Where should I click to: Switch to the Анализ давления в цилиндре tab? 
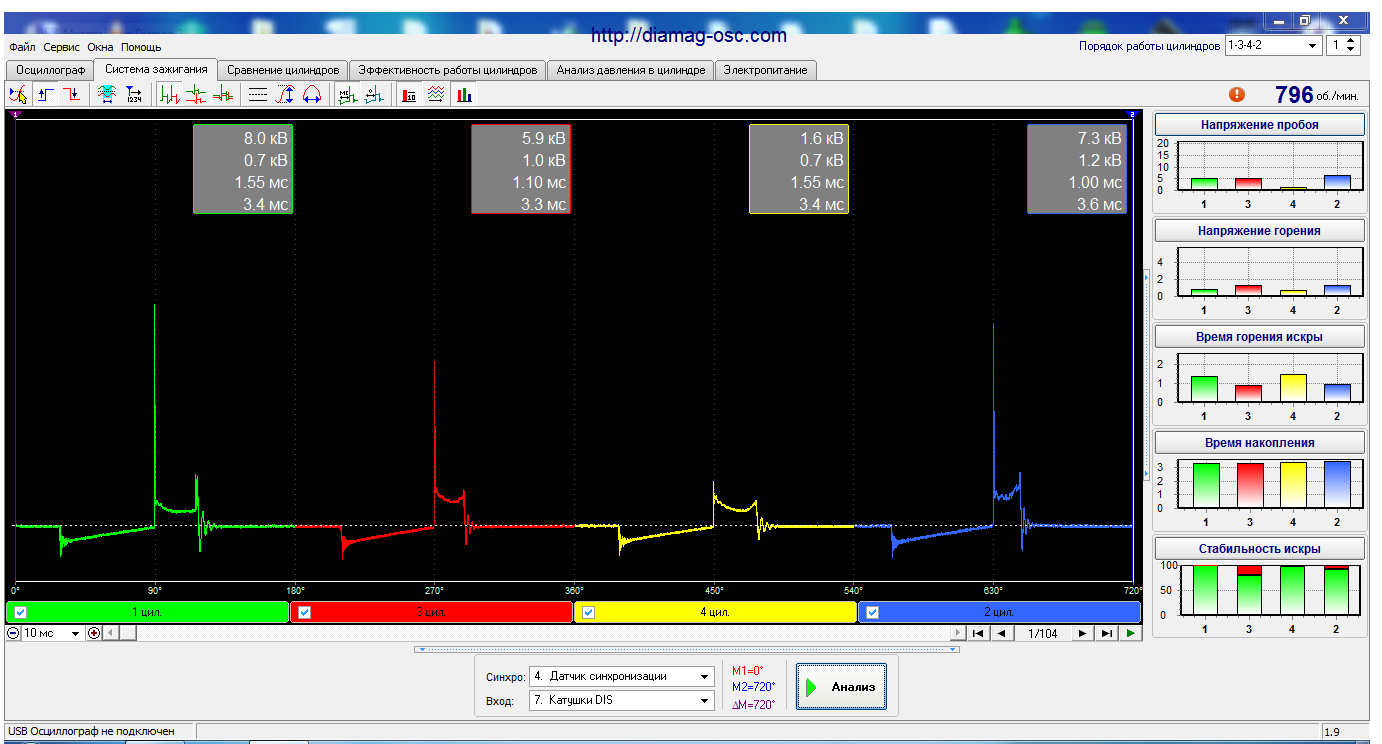631,70
